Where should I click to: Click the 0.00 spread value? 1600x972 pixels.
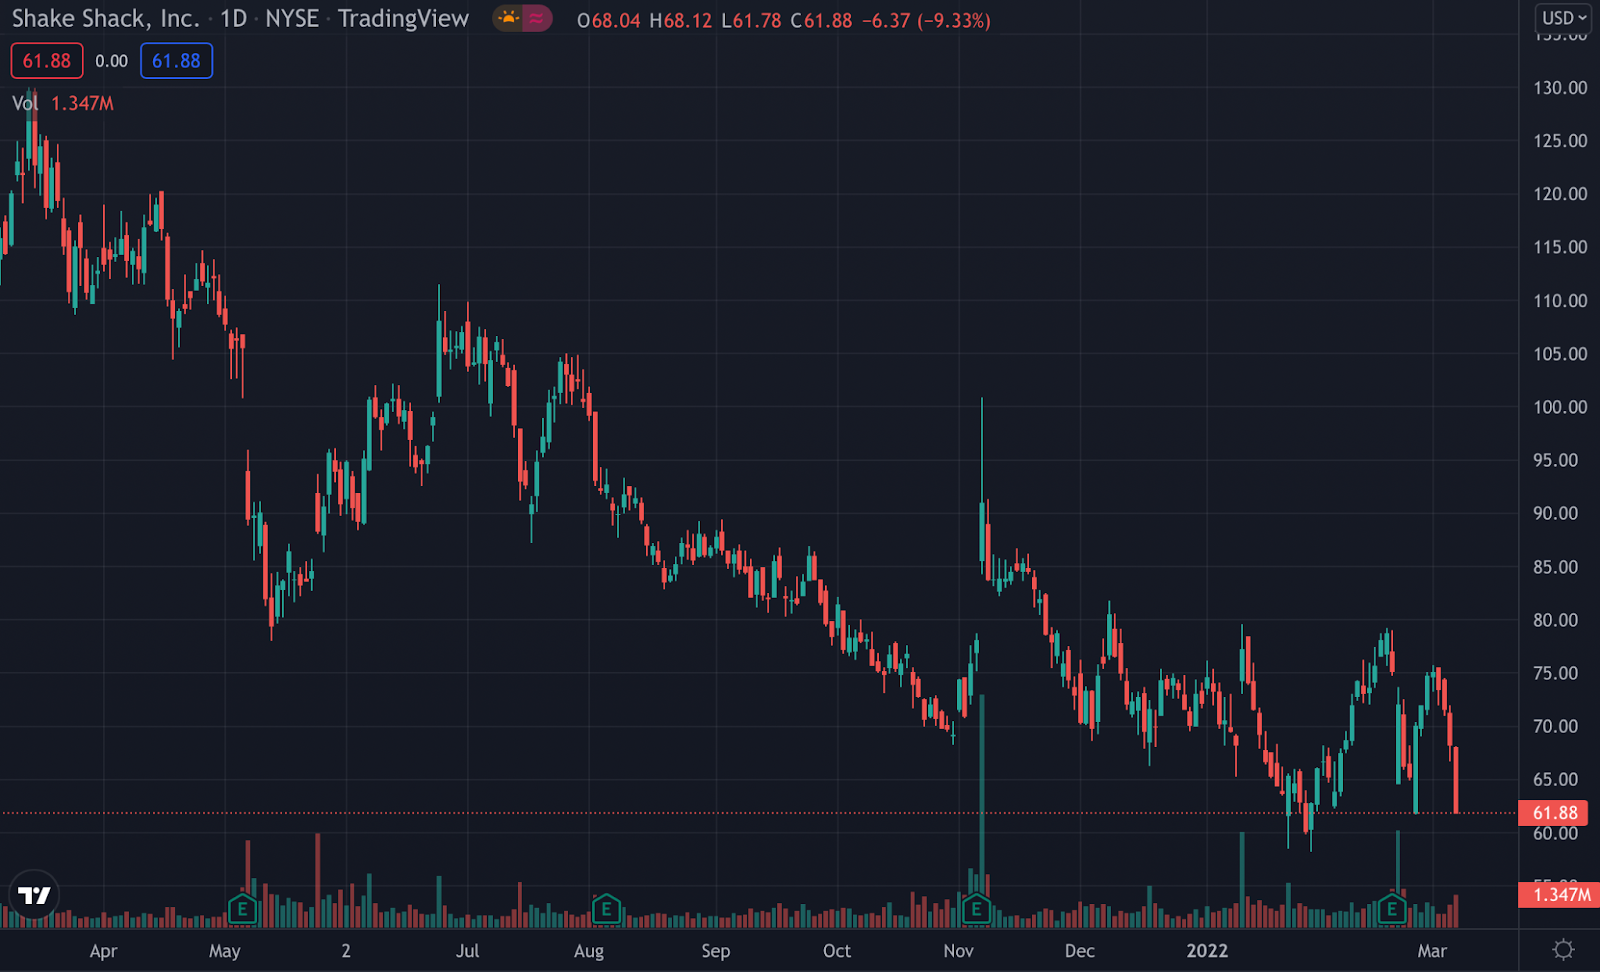(x=112, y=61)
